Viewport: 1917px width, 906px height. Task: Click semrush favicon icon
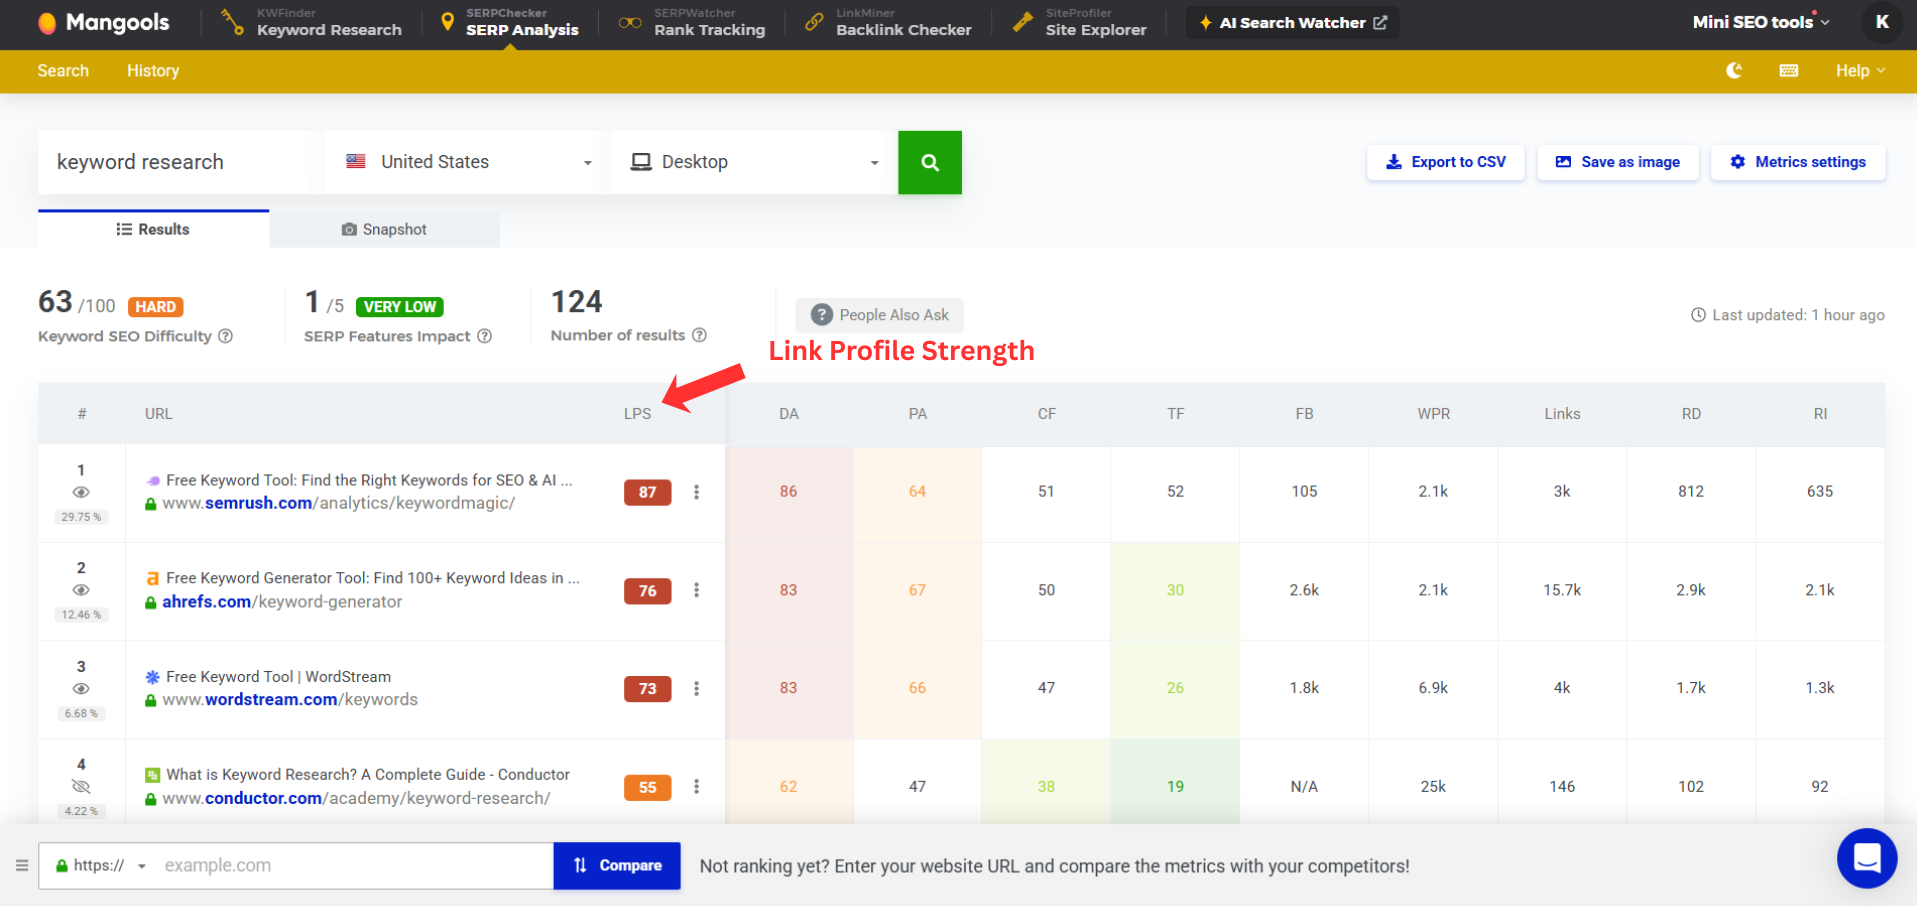pos(153,480)
